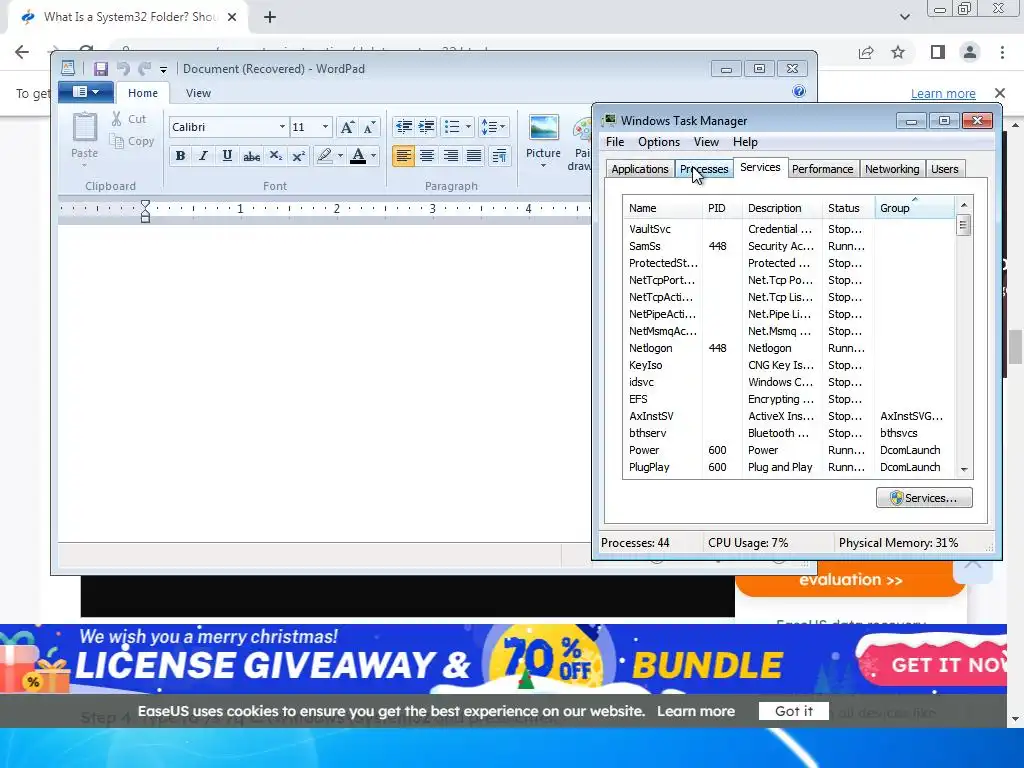Viewport: 1024px width, 768px height.
Task: Toggle Underline formatting
Action: [x=227, y=155]
